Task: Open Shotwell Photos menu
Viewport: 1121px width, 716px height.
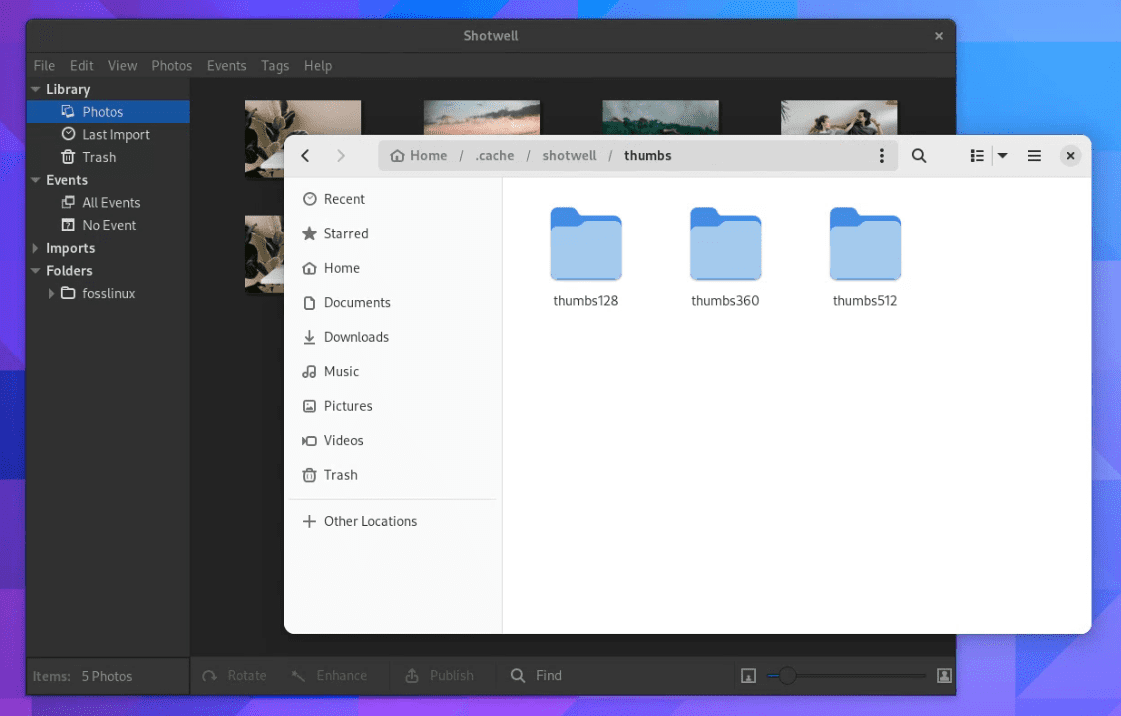Action: [172, 66]
